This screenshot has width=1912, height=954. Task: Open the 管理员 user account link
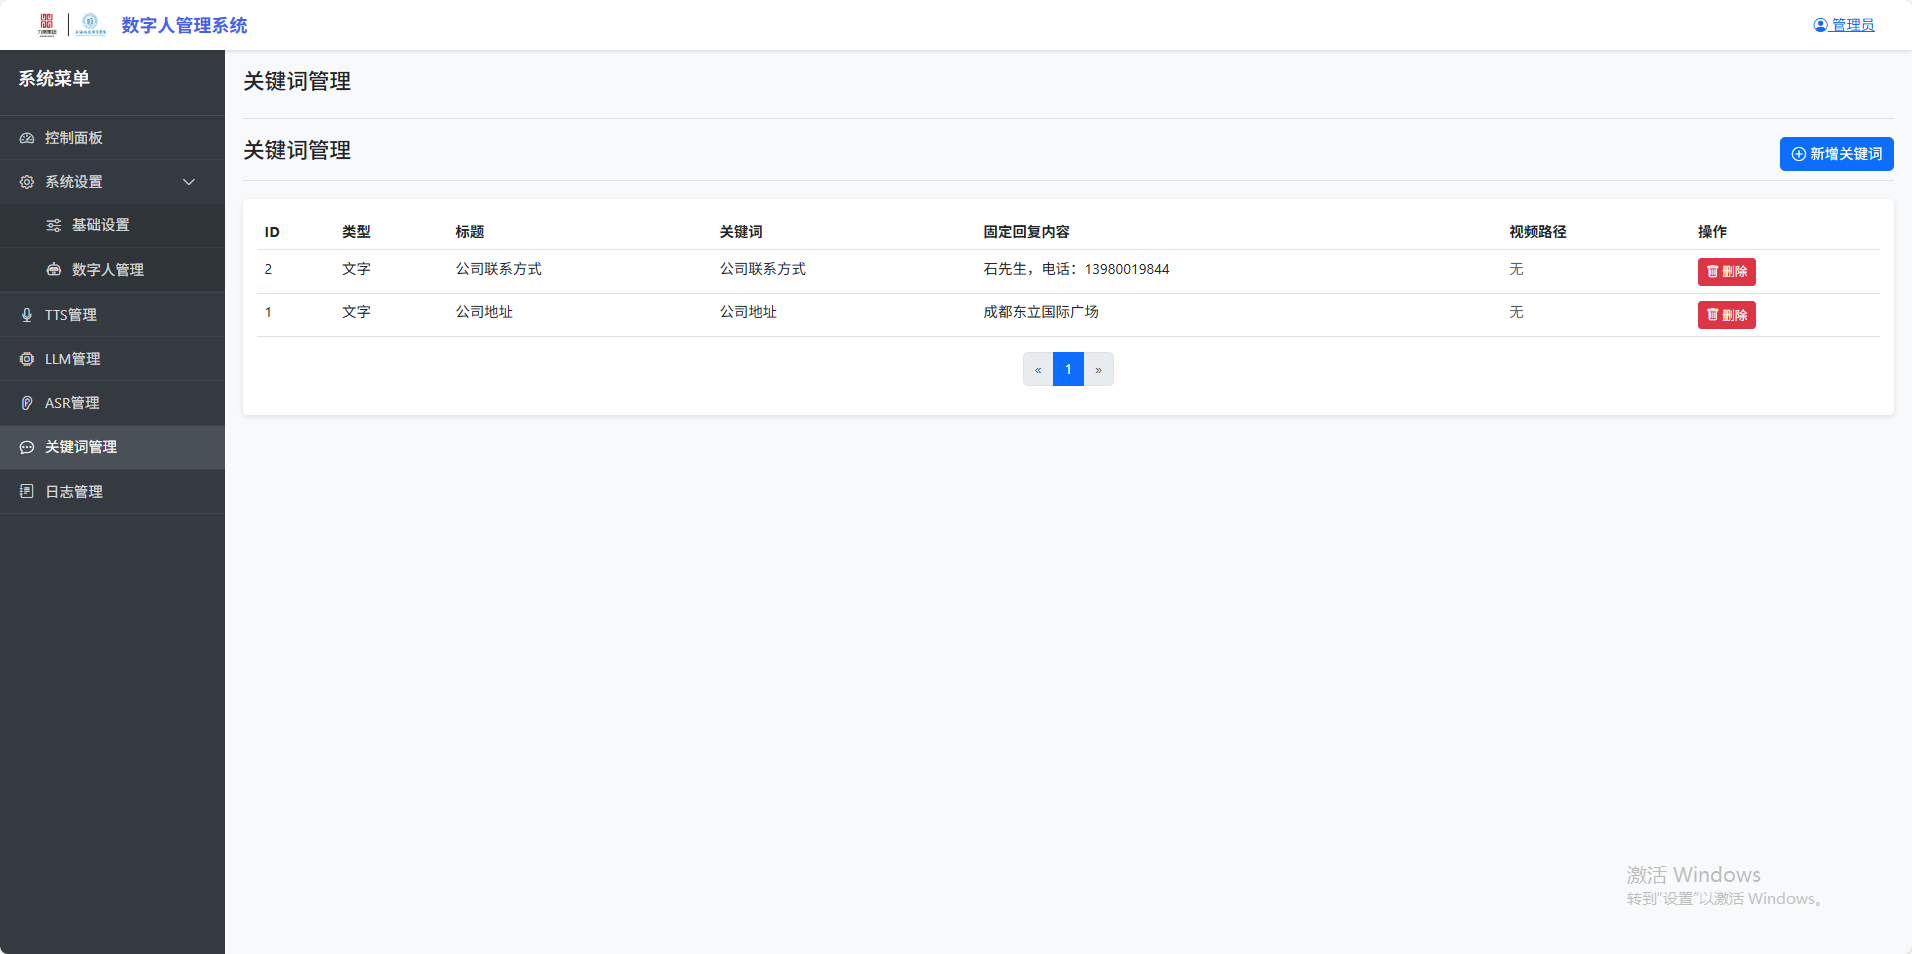point(1844,25)
